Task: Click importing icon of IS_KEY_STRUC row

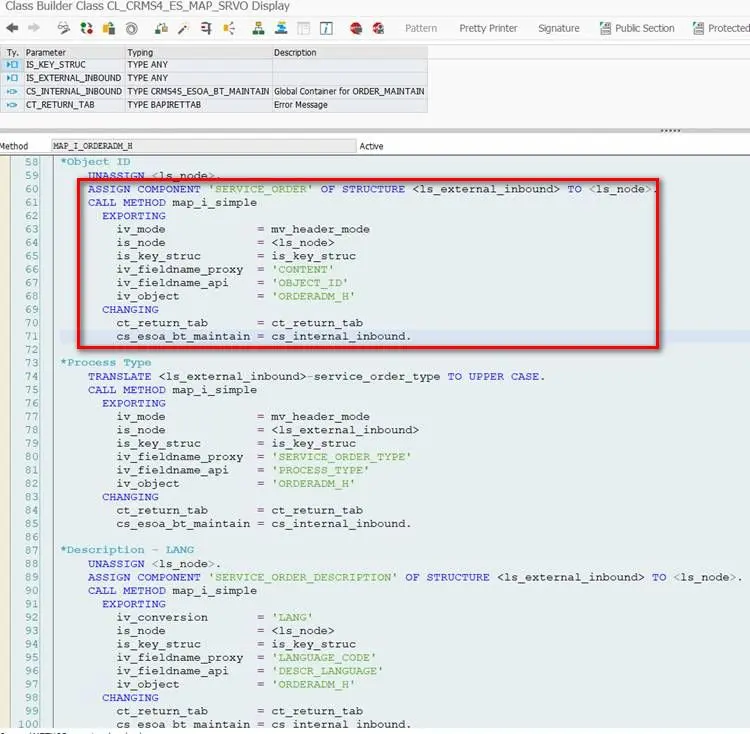Action: pos(12,65)
